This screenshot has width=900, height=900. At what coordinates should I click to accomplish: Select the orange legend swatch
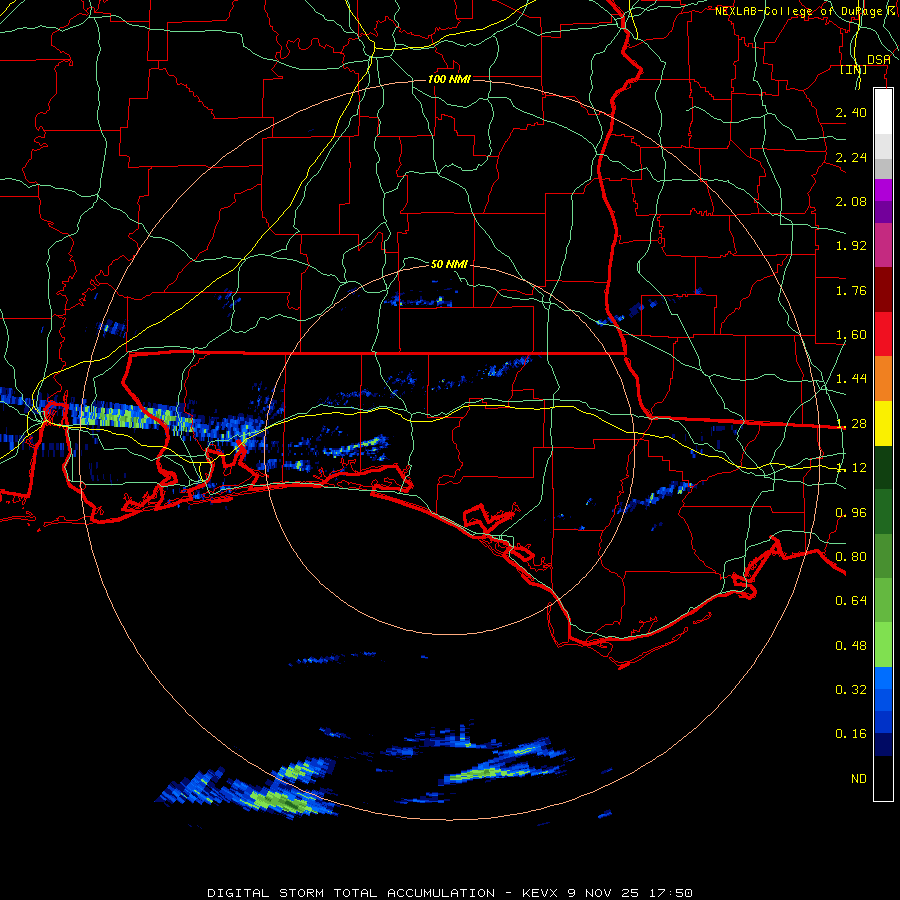(883, 379)
